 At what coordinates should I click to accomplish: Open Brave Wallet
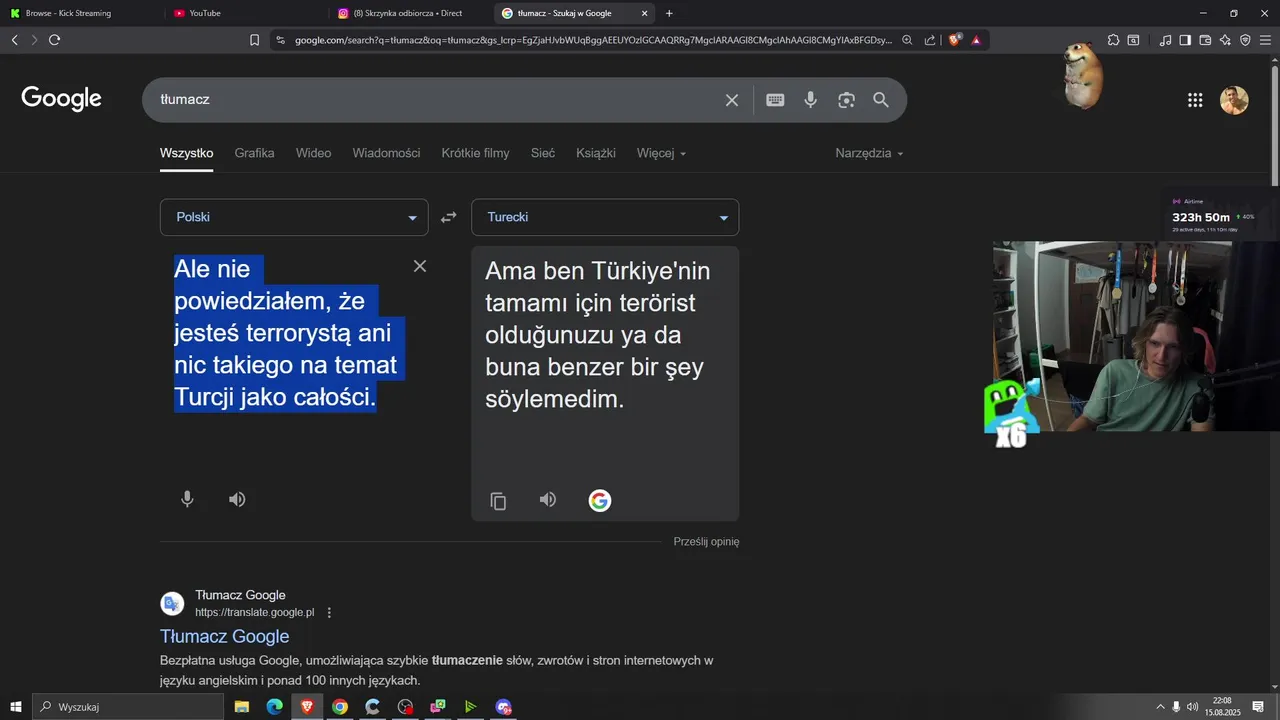click(x=1205, y=40)
